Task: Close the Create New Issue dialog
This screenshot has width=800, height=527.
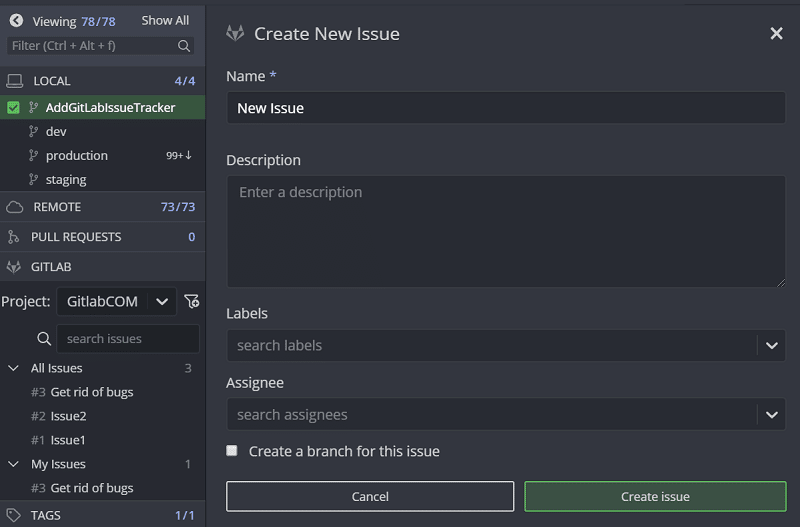Action: tap(776, 34)
